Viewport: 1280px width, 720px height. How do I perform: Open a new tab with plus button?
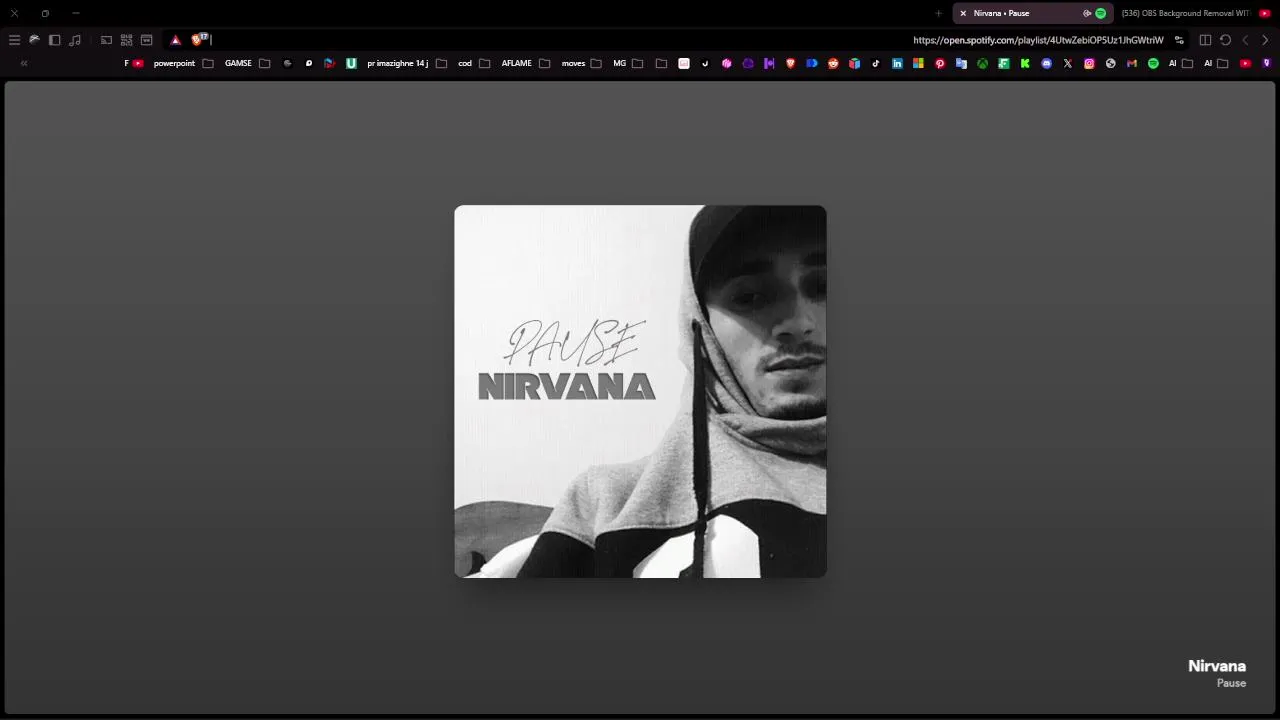[x=938, y=13]
